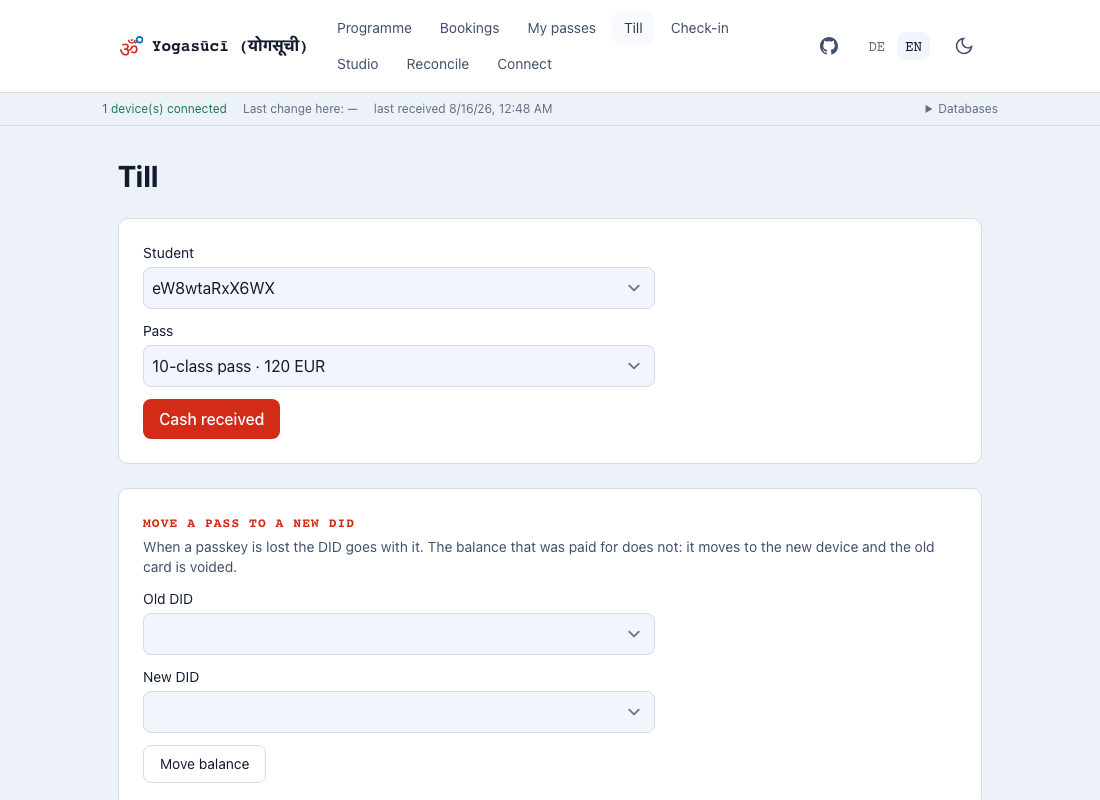The width and height of the screenshot is (1100, 800).
Task: Click the Yogasūcī site title
Action: coord(229,46)
